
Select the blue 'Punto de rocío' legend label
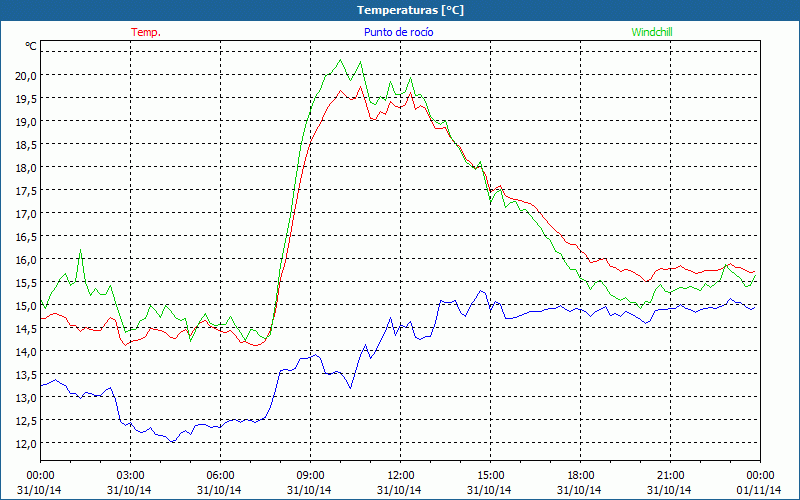pyautogui.click(x=398, y=32)
